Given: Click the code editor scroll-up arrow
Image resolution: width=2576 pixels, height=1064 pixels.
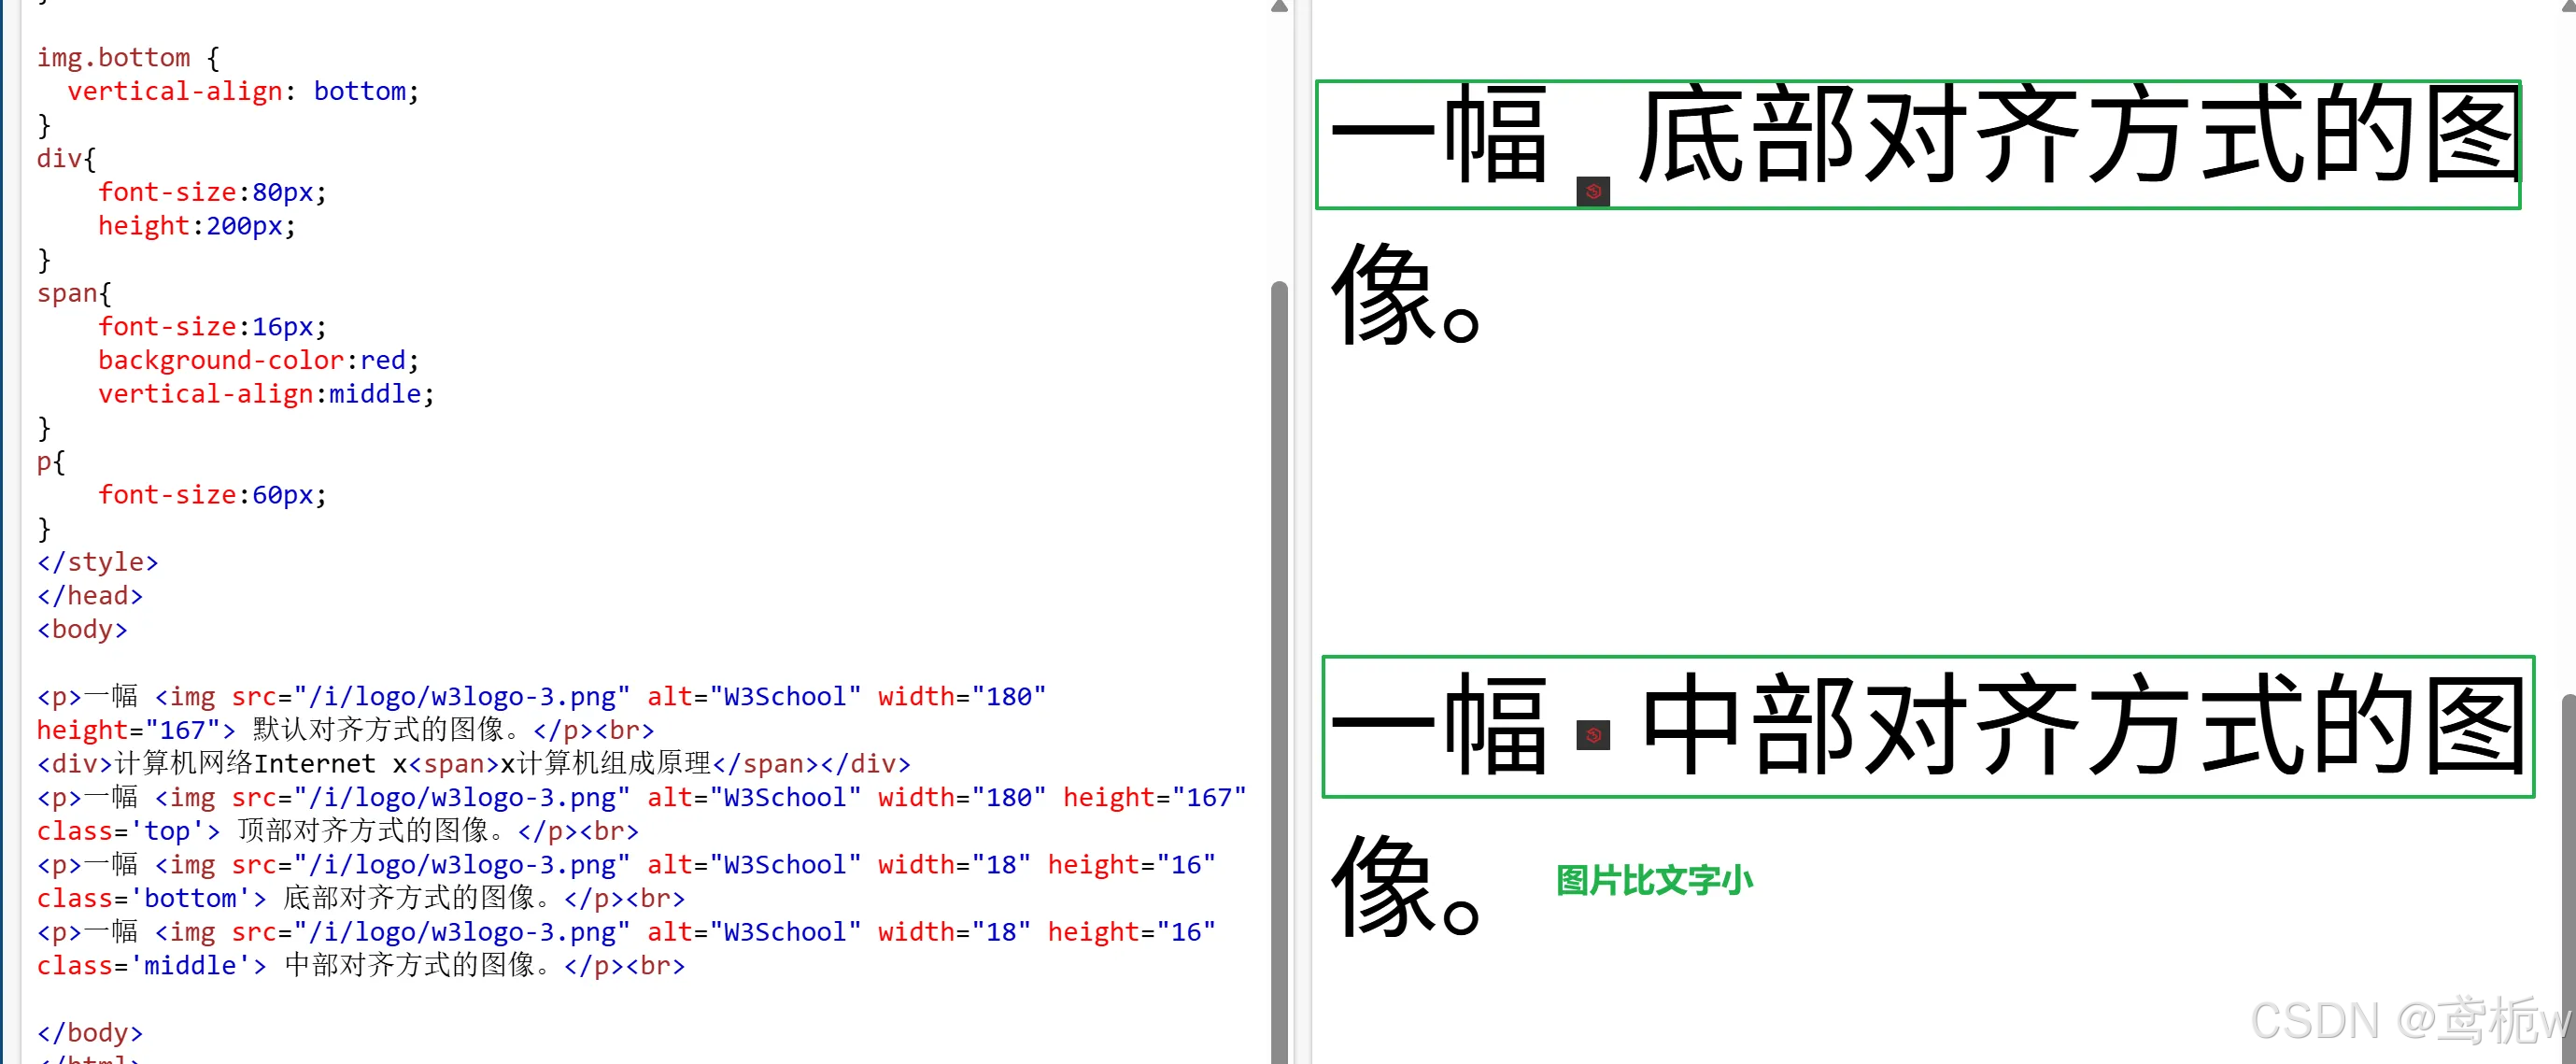Looking at the screenshot, I should coord(1279,7).
